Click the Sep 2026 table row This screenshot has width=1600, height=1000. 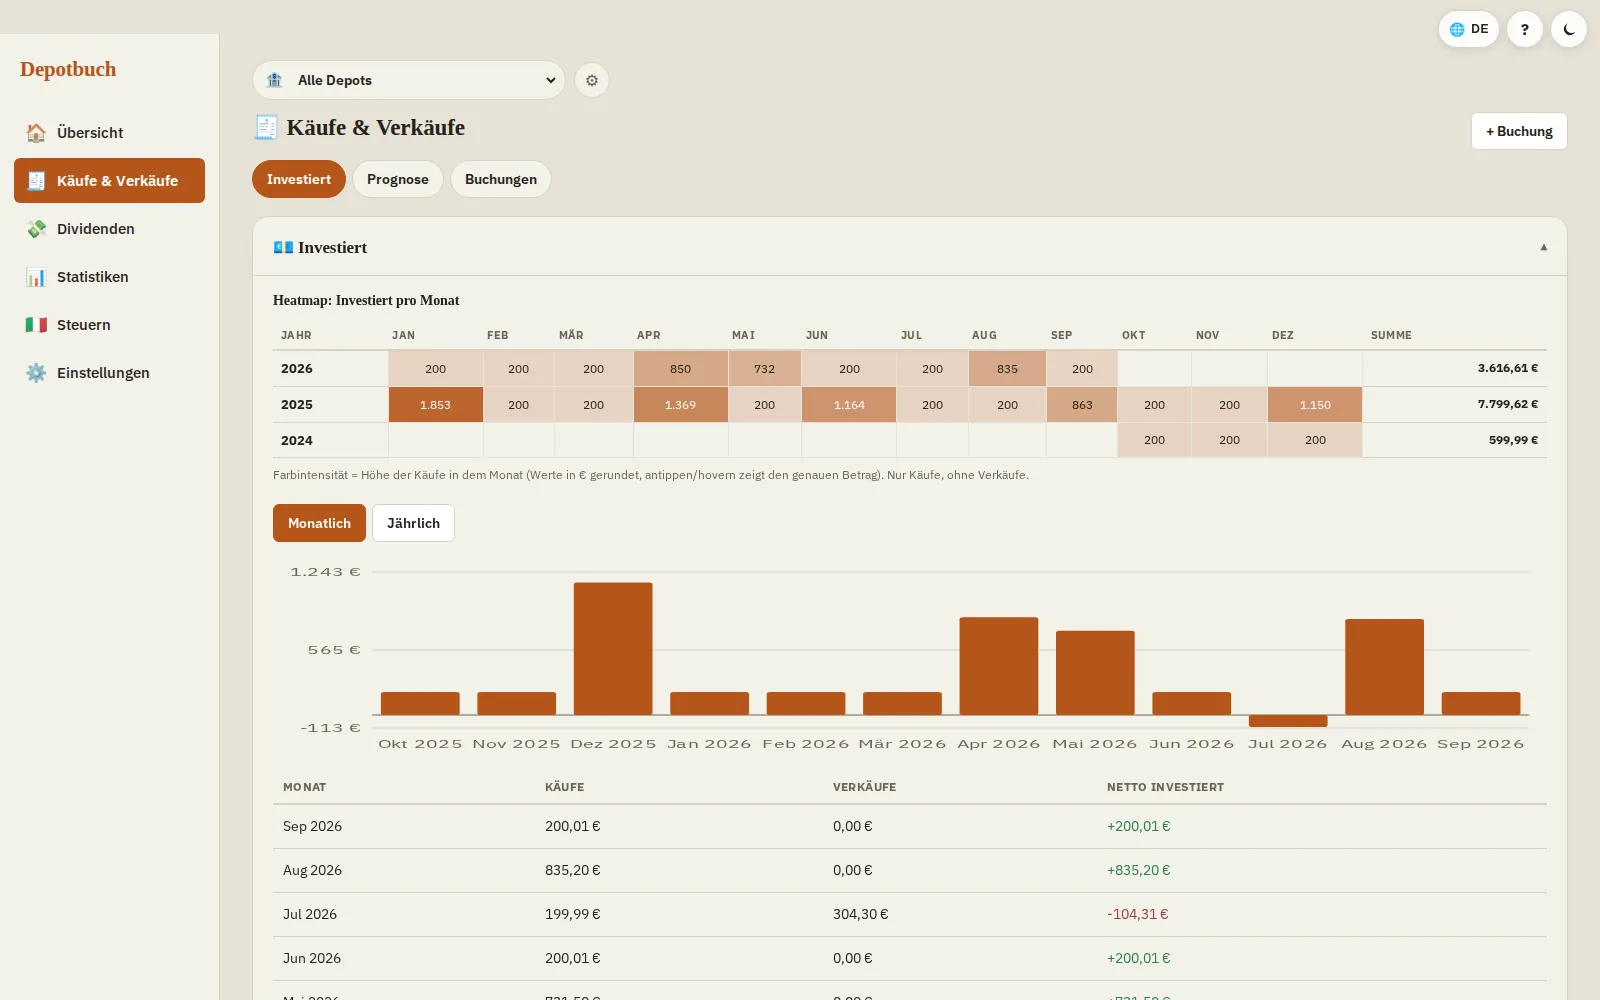(x=909, y=826)
